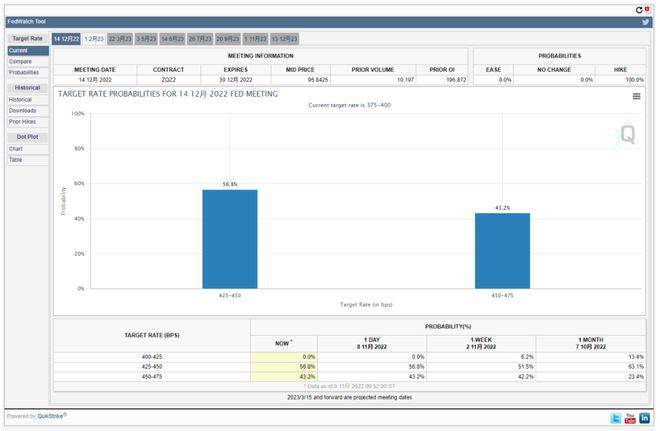660x431 pixels.
Task: Click the 56.8% bar for 425-450
Action: (230, 238)
